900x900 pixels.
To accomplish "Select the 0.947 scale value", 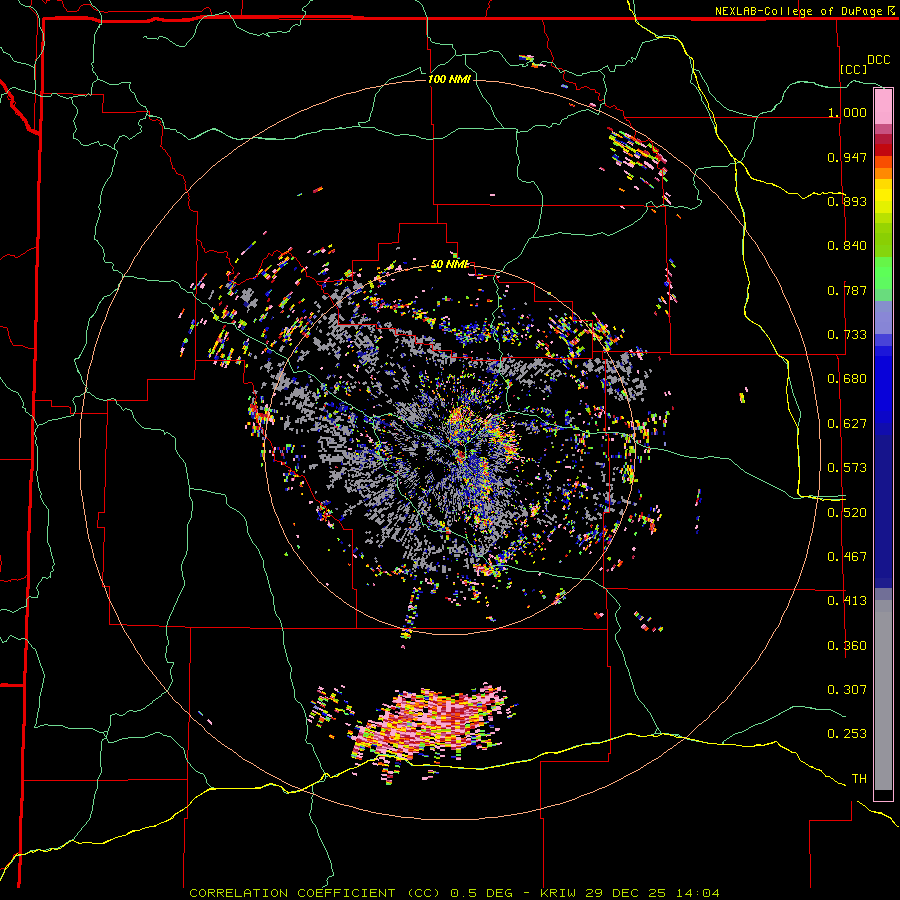I will pos(847,157).
